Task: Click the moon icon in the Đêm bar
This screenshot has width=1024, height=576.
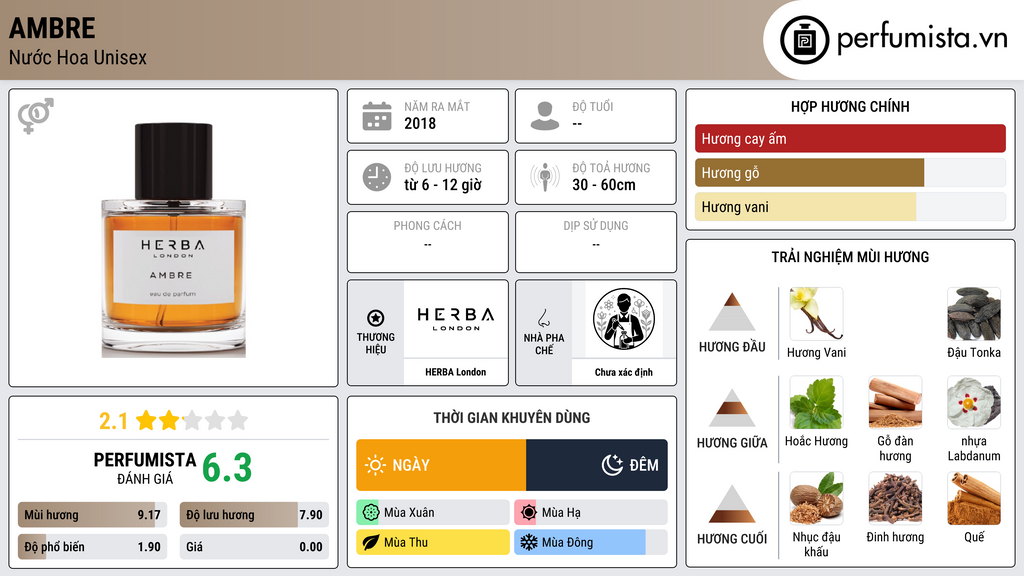Action: point(612,465)
